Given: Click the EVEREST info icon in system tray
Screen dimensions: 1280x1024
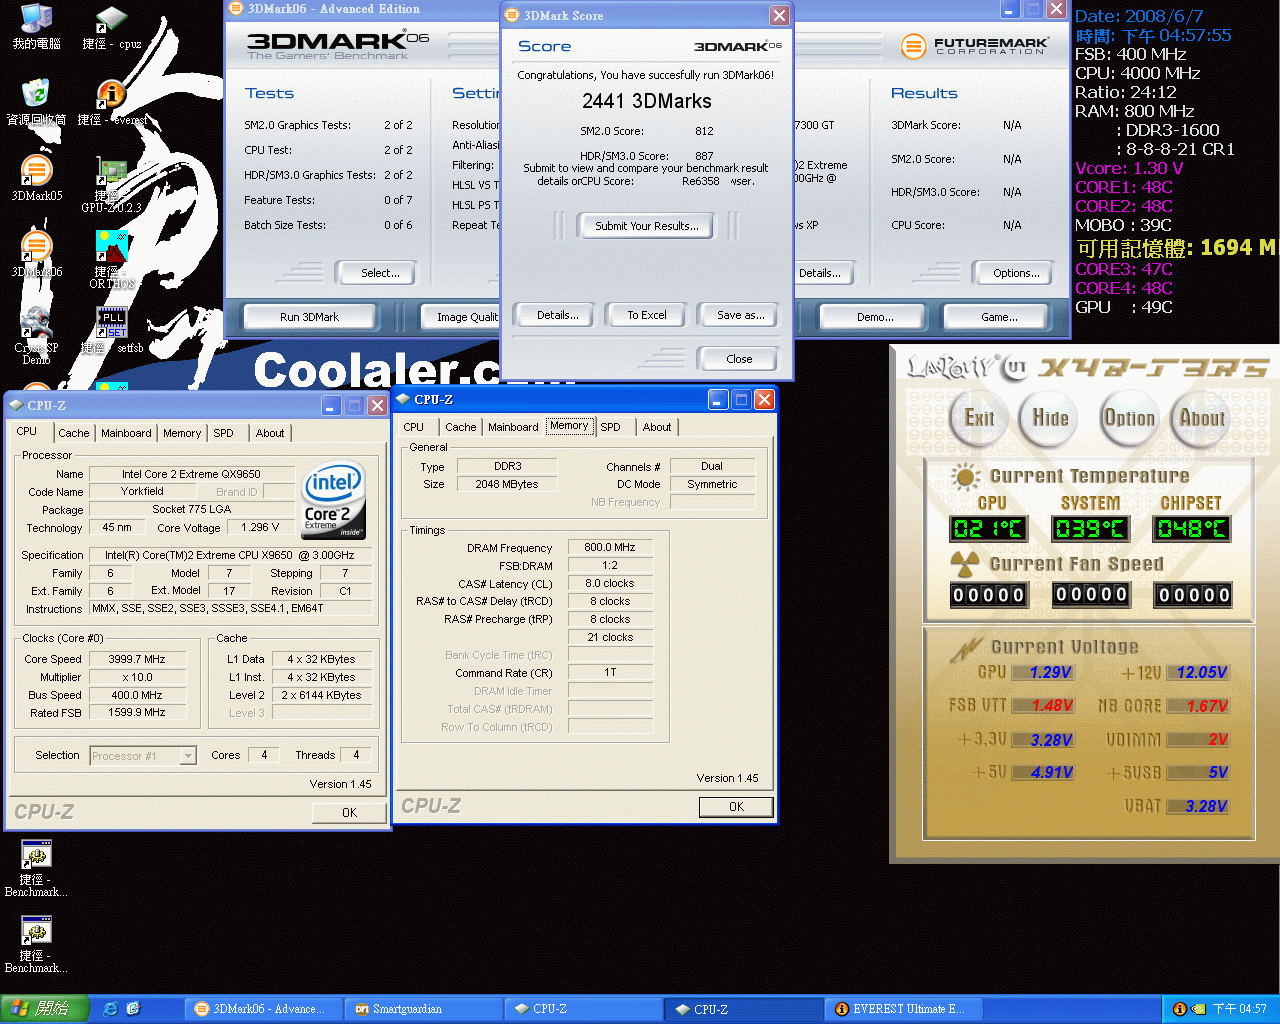Looking at the screenshot, I should coord(1179,1009).
